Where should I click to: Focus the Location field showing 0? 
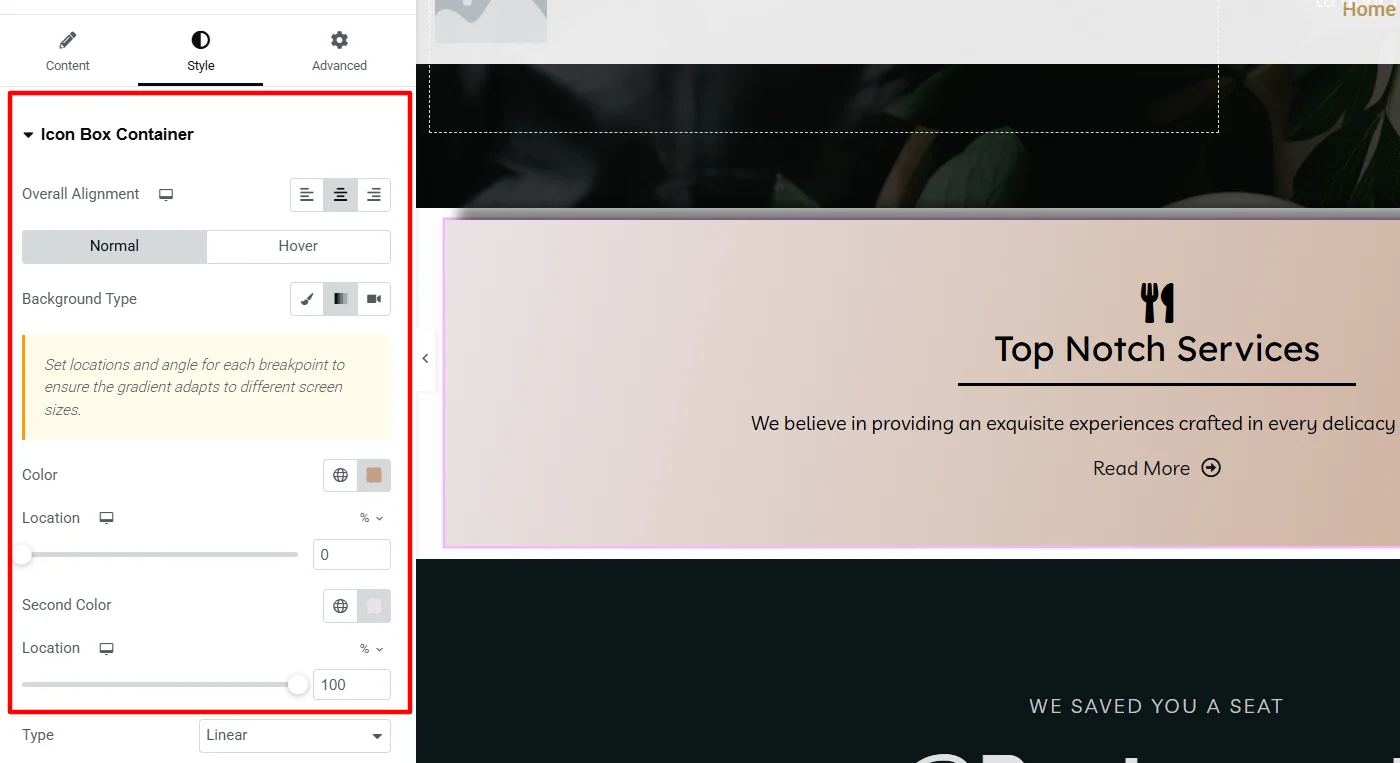pyautogui.click(x=352, y=555)
